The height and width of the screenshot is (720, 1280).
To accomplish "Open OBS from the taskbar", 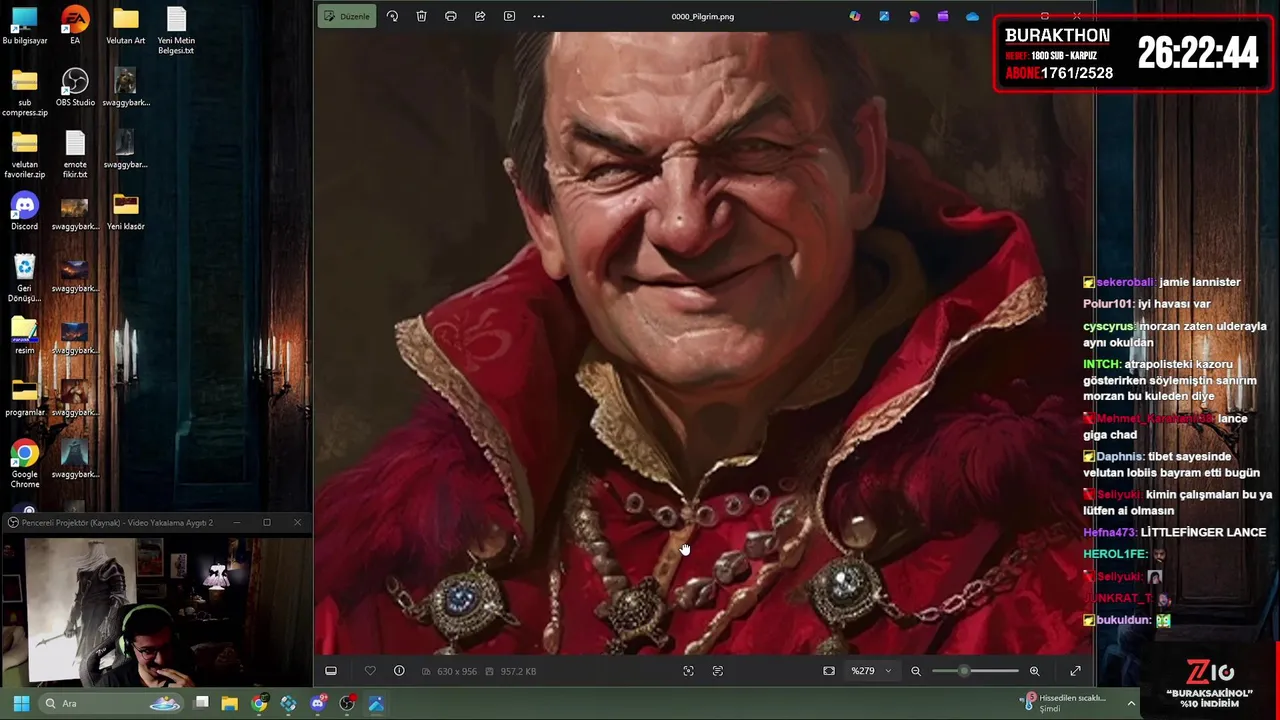I will click(x=347, y=703).
